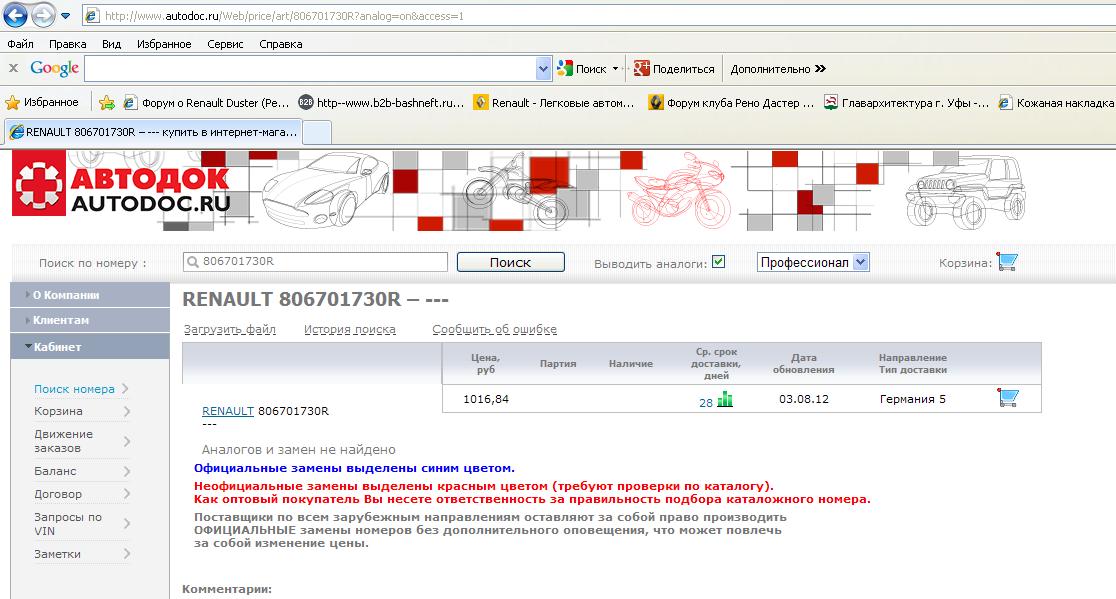This screenshot has height=599, width=1116.
Task: Click the autodoc.ru address bar
Action: (x=598, y=16)
